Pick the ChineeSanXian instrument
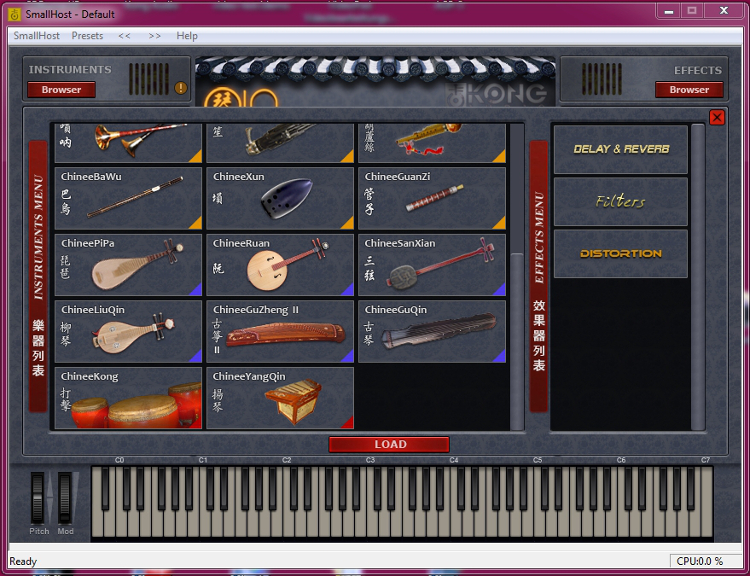This screenshot has height=576, width=750. point(432,265)
